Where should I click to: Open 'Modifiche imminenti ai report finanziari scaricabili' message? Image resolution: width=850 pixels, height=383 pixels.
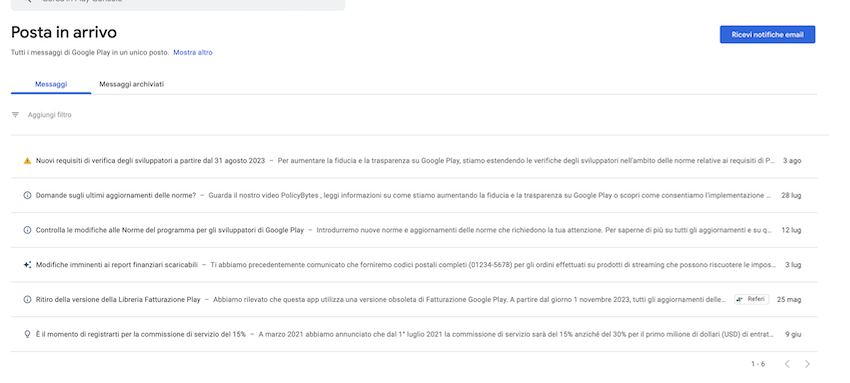[x=414, y=265]
